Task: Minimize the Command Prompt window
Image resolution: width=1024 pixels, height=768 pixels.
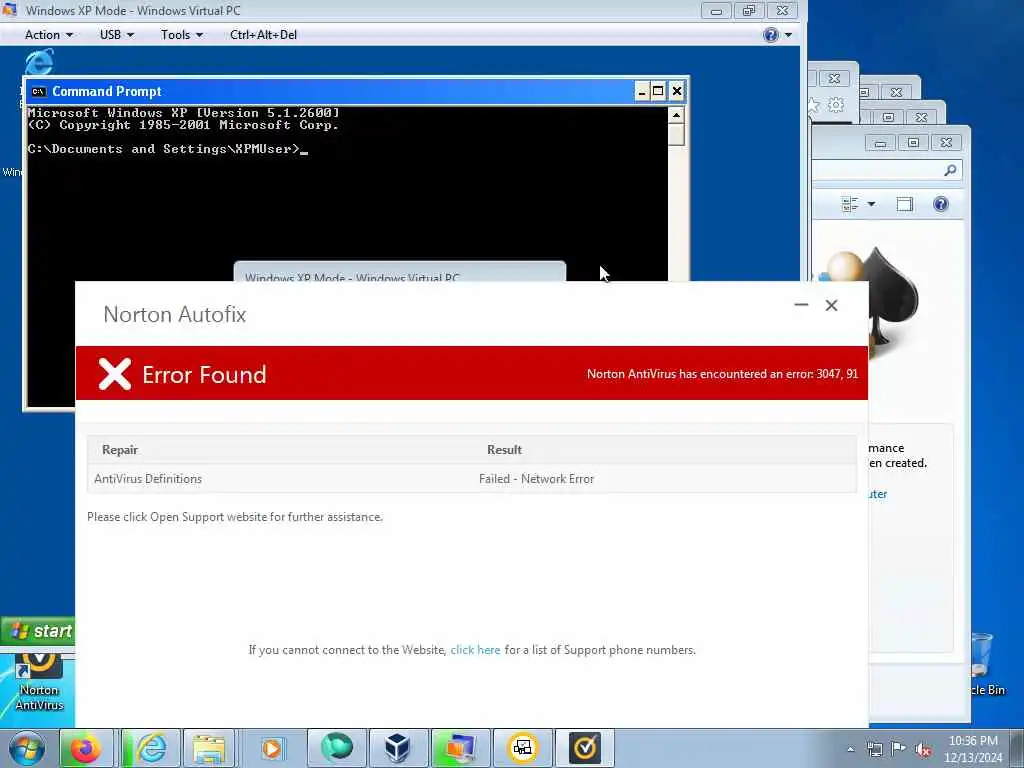Action: (x=641, y=91)
